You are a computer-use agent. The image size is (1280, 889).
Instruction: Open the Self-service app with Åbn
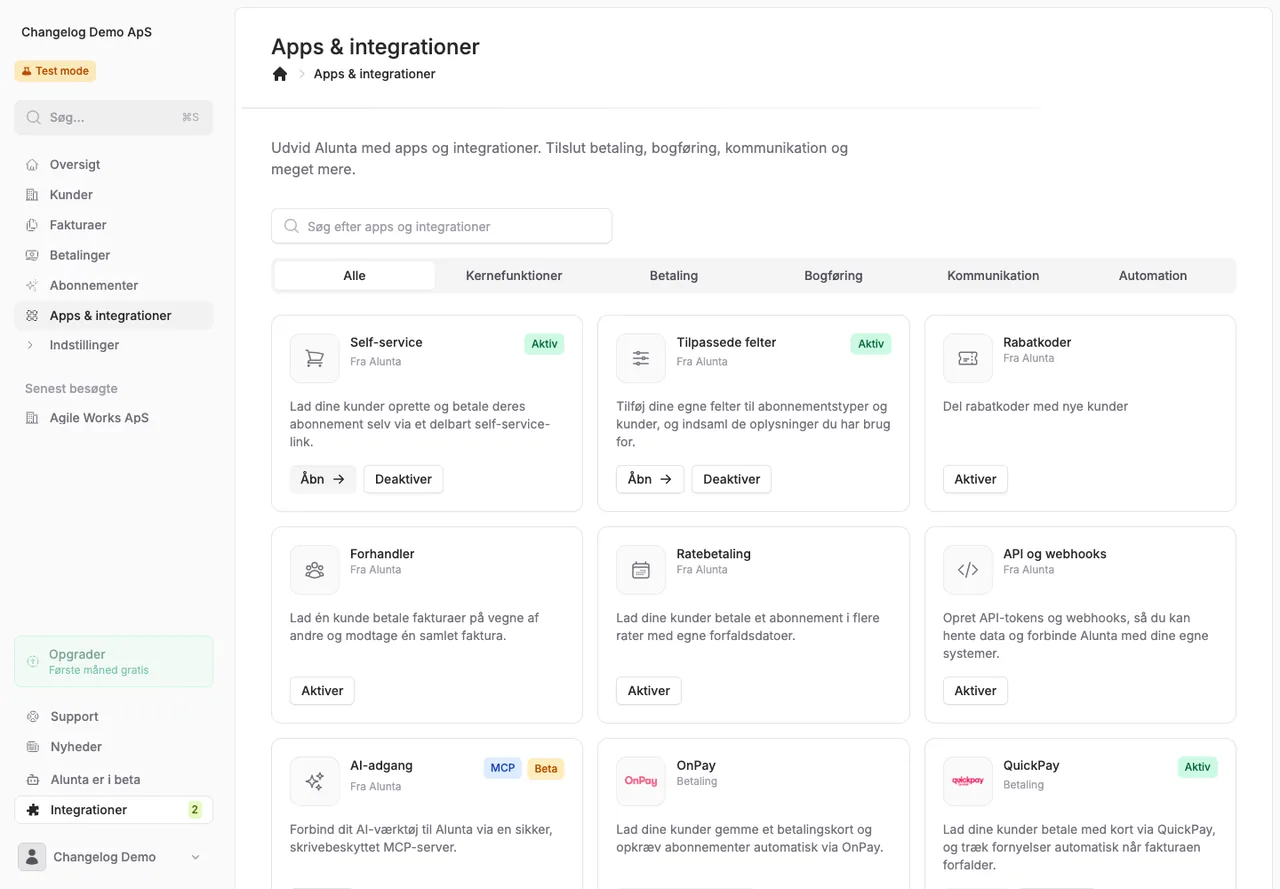tap(323, 479)
